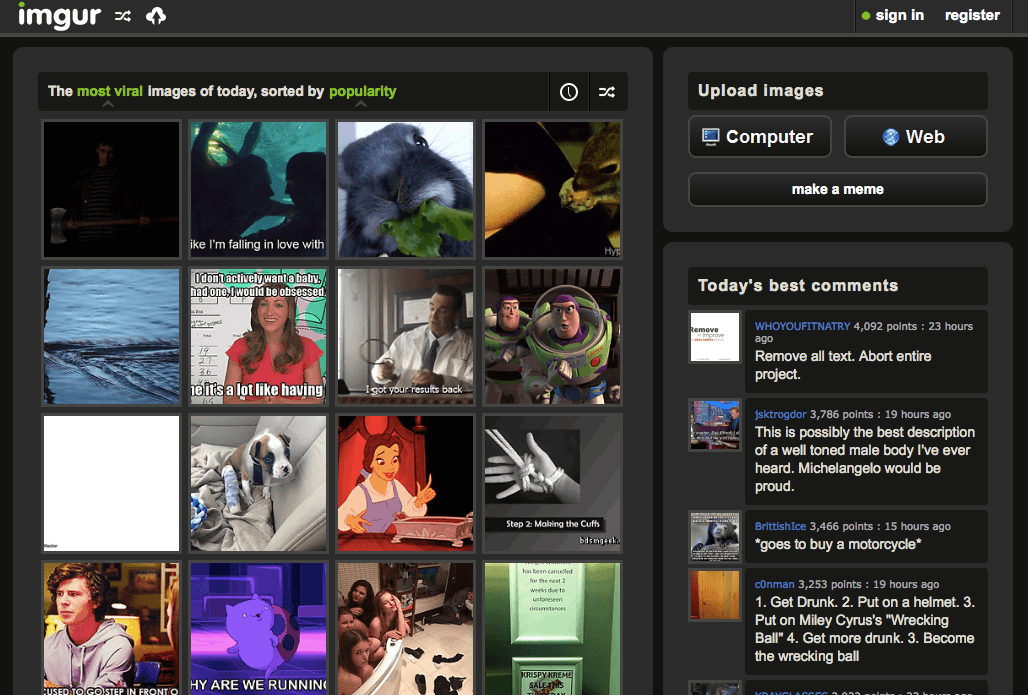The width and height of the screenshot is (1028, 695).
Task: Open jsktrogdor's profile link
Action: [780, 414]
